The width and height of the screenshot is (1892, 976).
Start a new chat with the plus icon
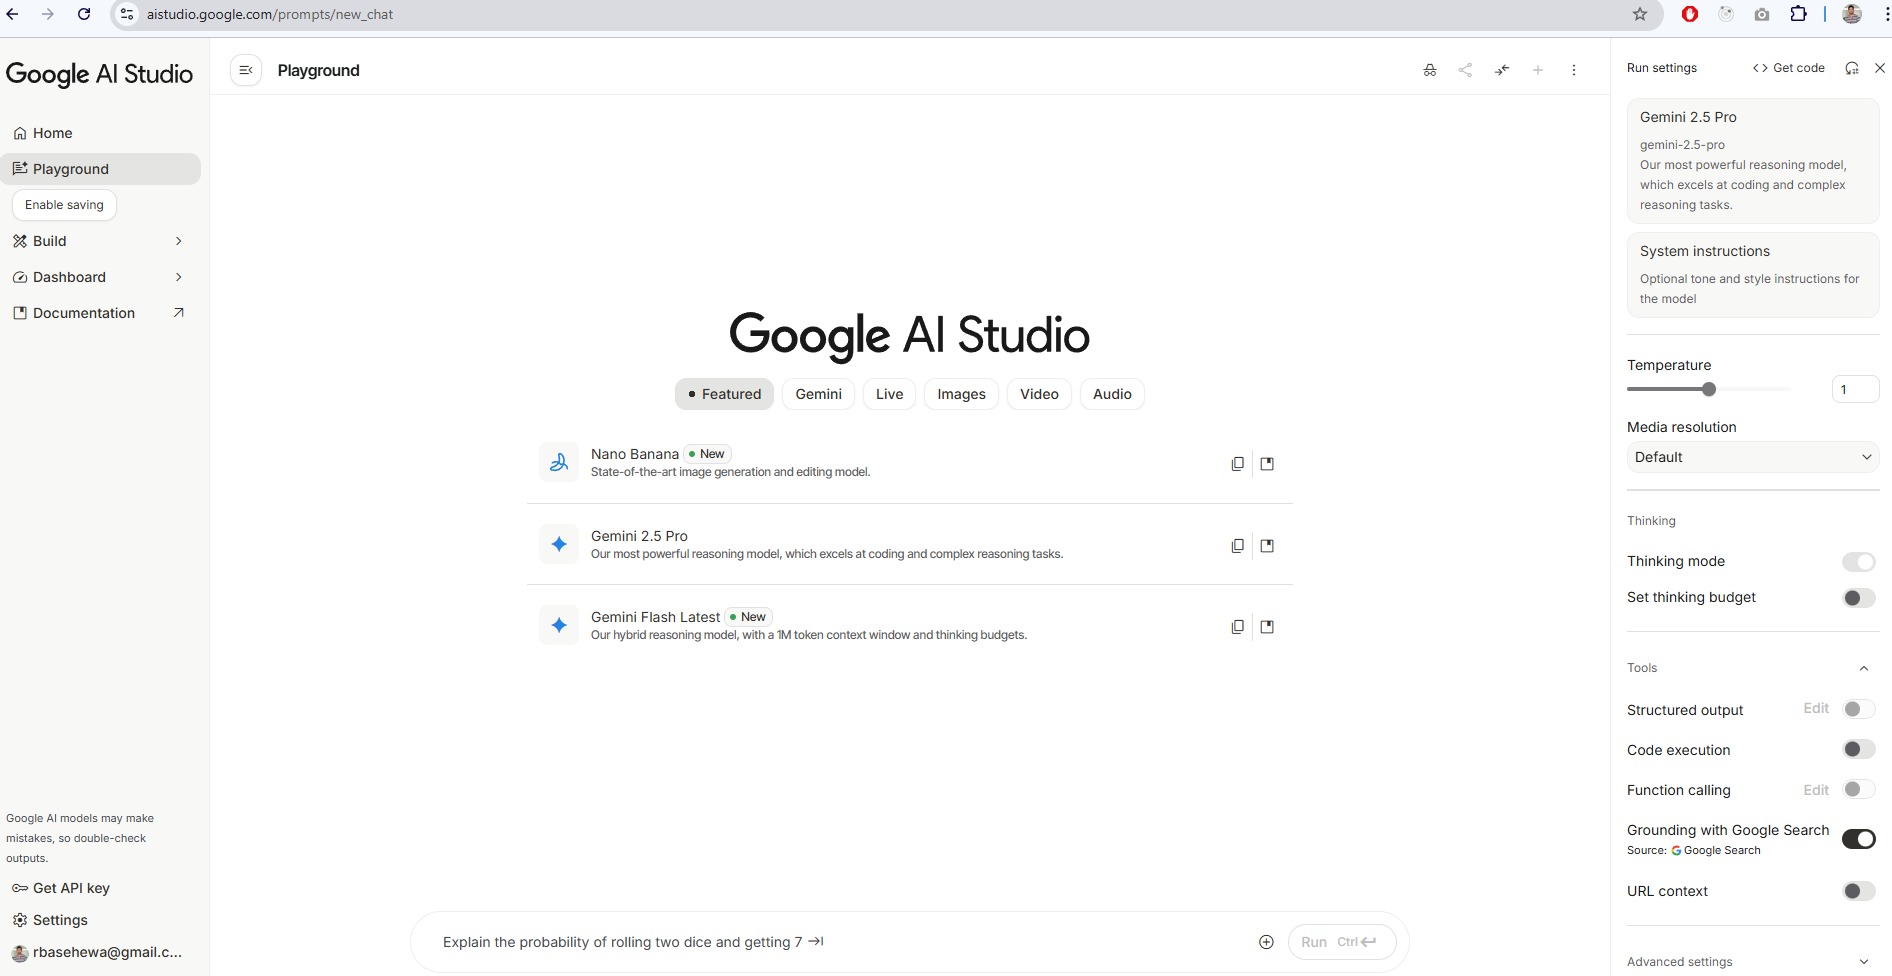1538,70
